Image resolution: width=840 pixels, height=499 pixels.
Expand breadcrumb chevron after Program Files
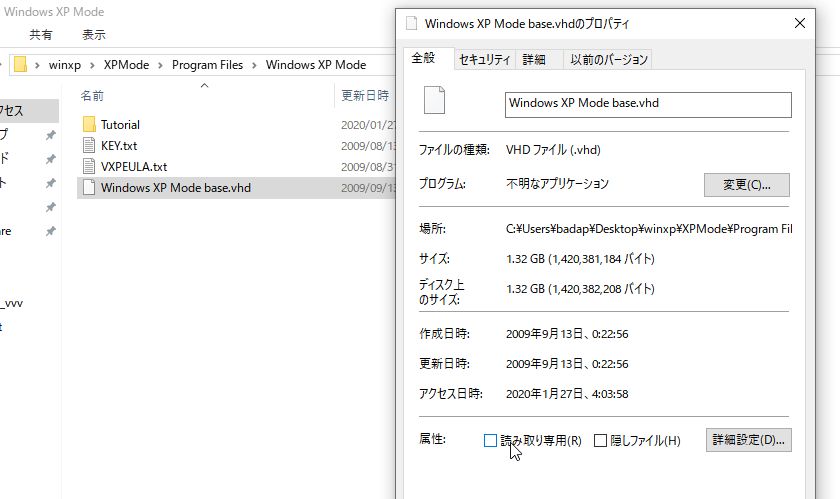pyautogui.click(x=254, y=65)
